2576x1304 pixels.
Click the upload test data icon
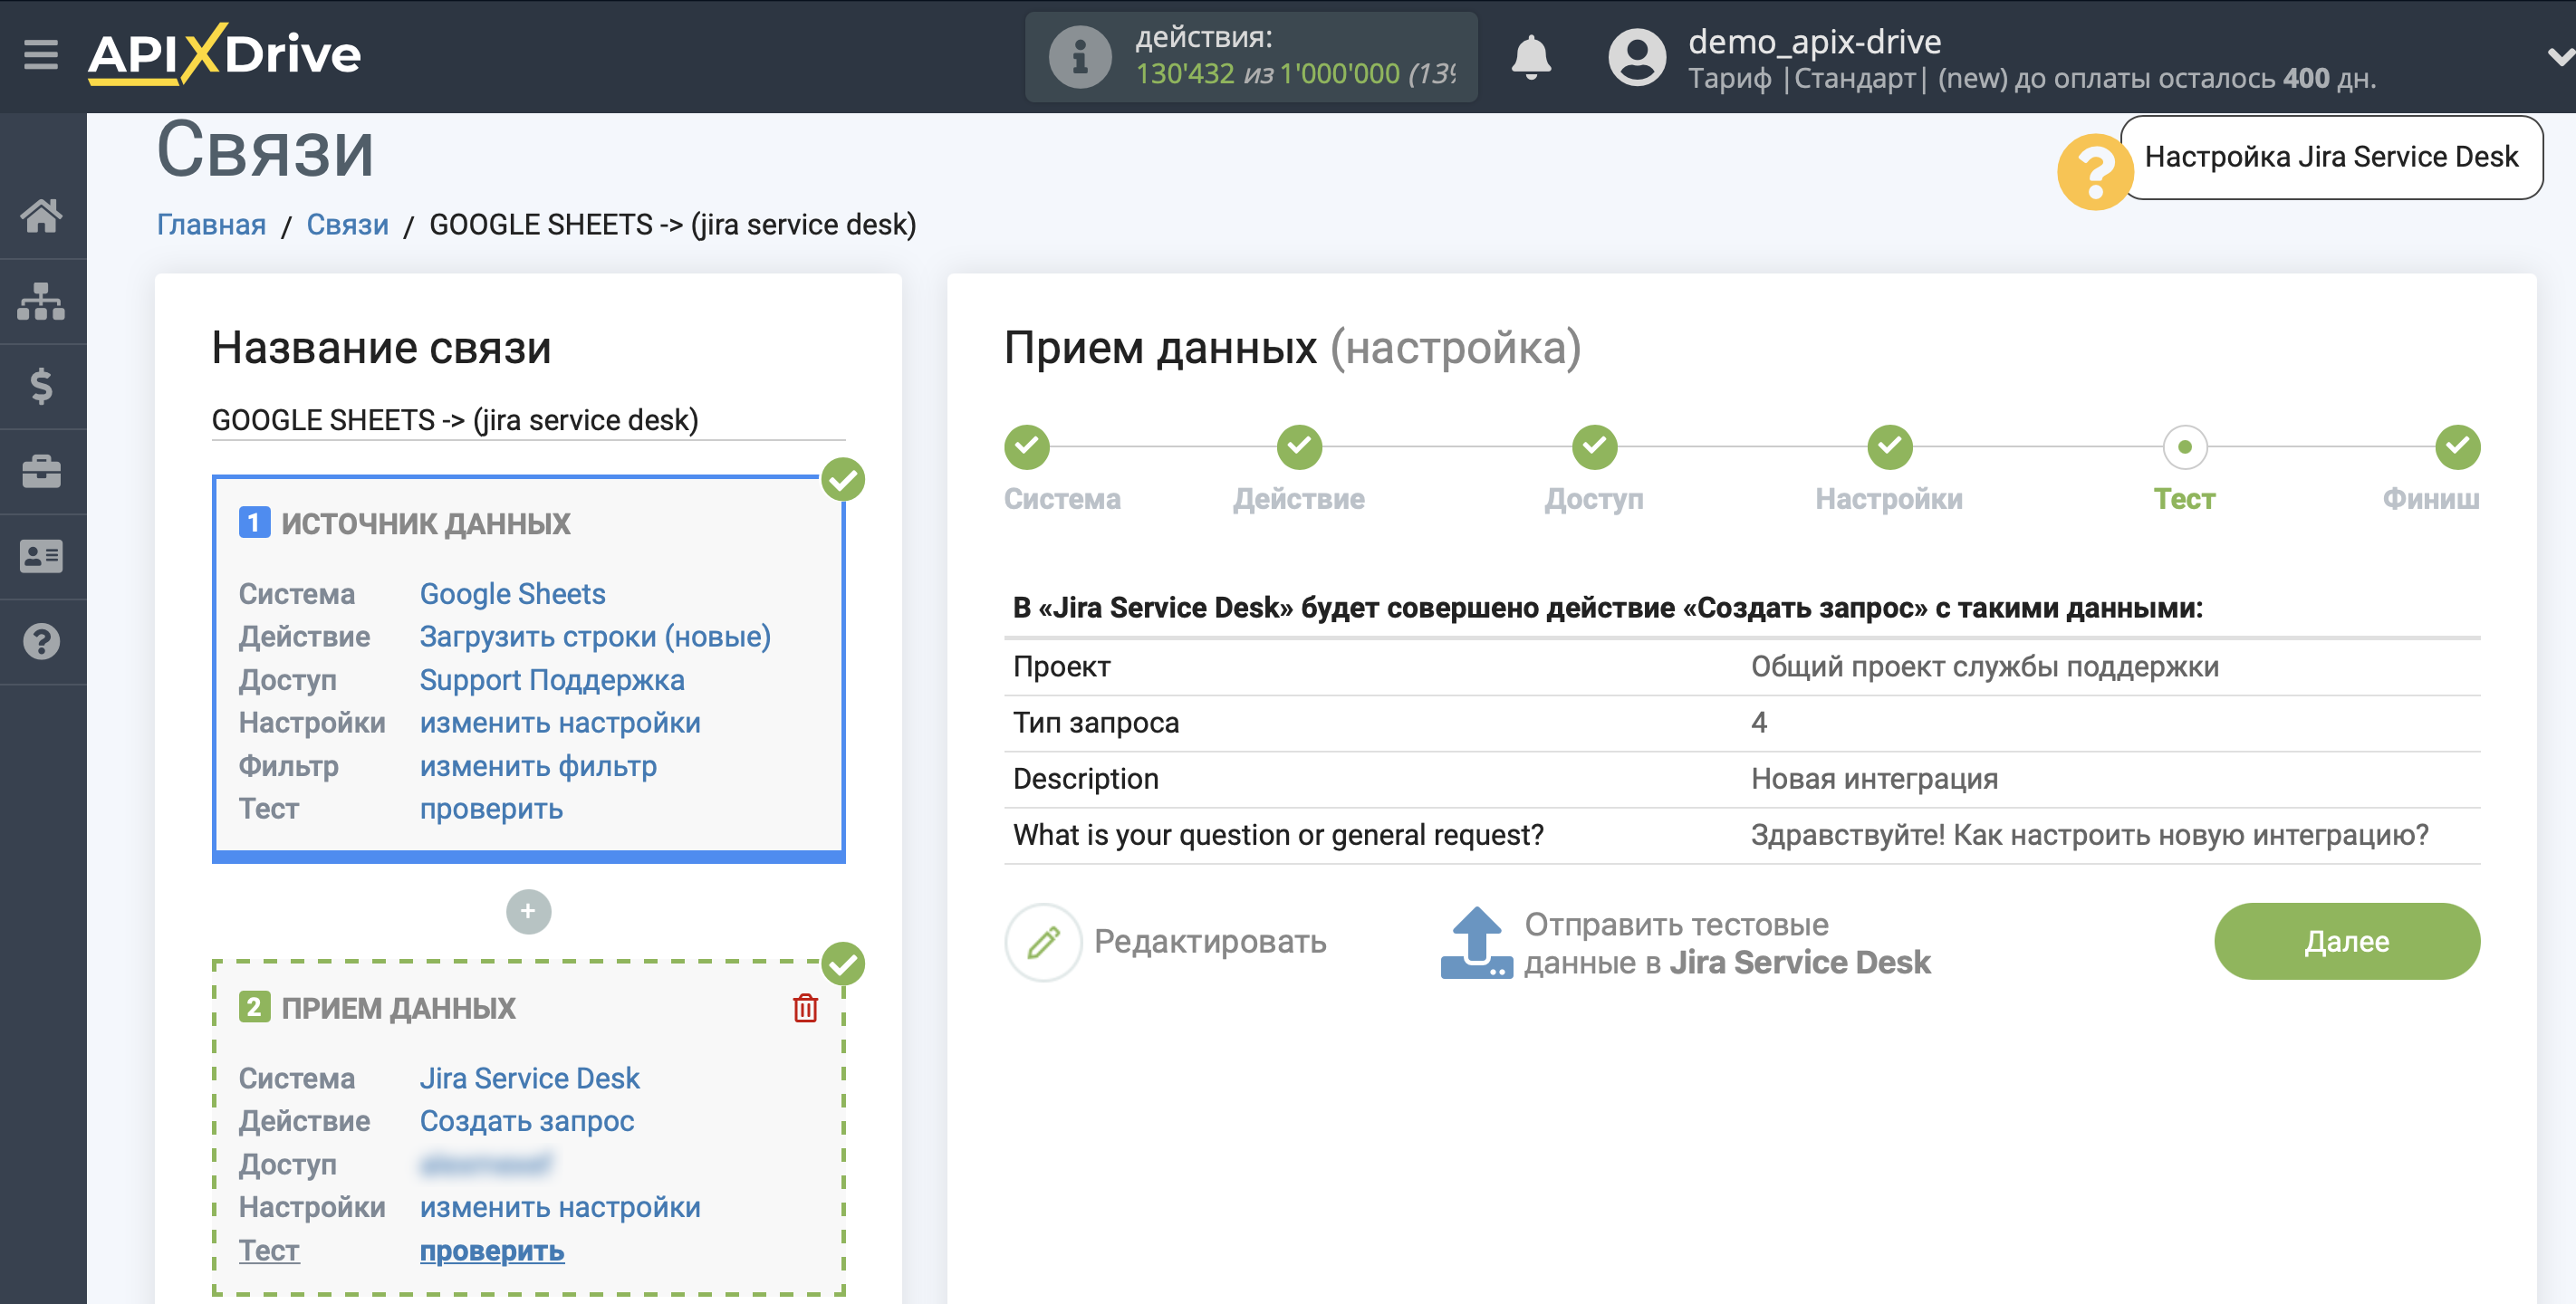coord(1476,943)
